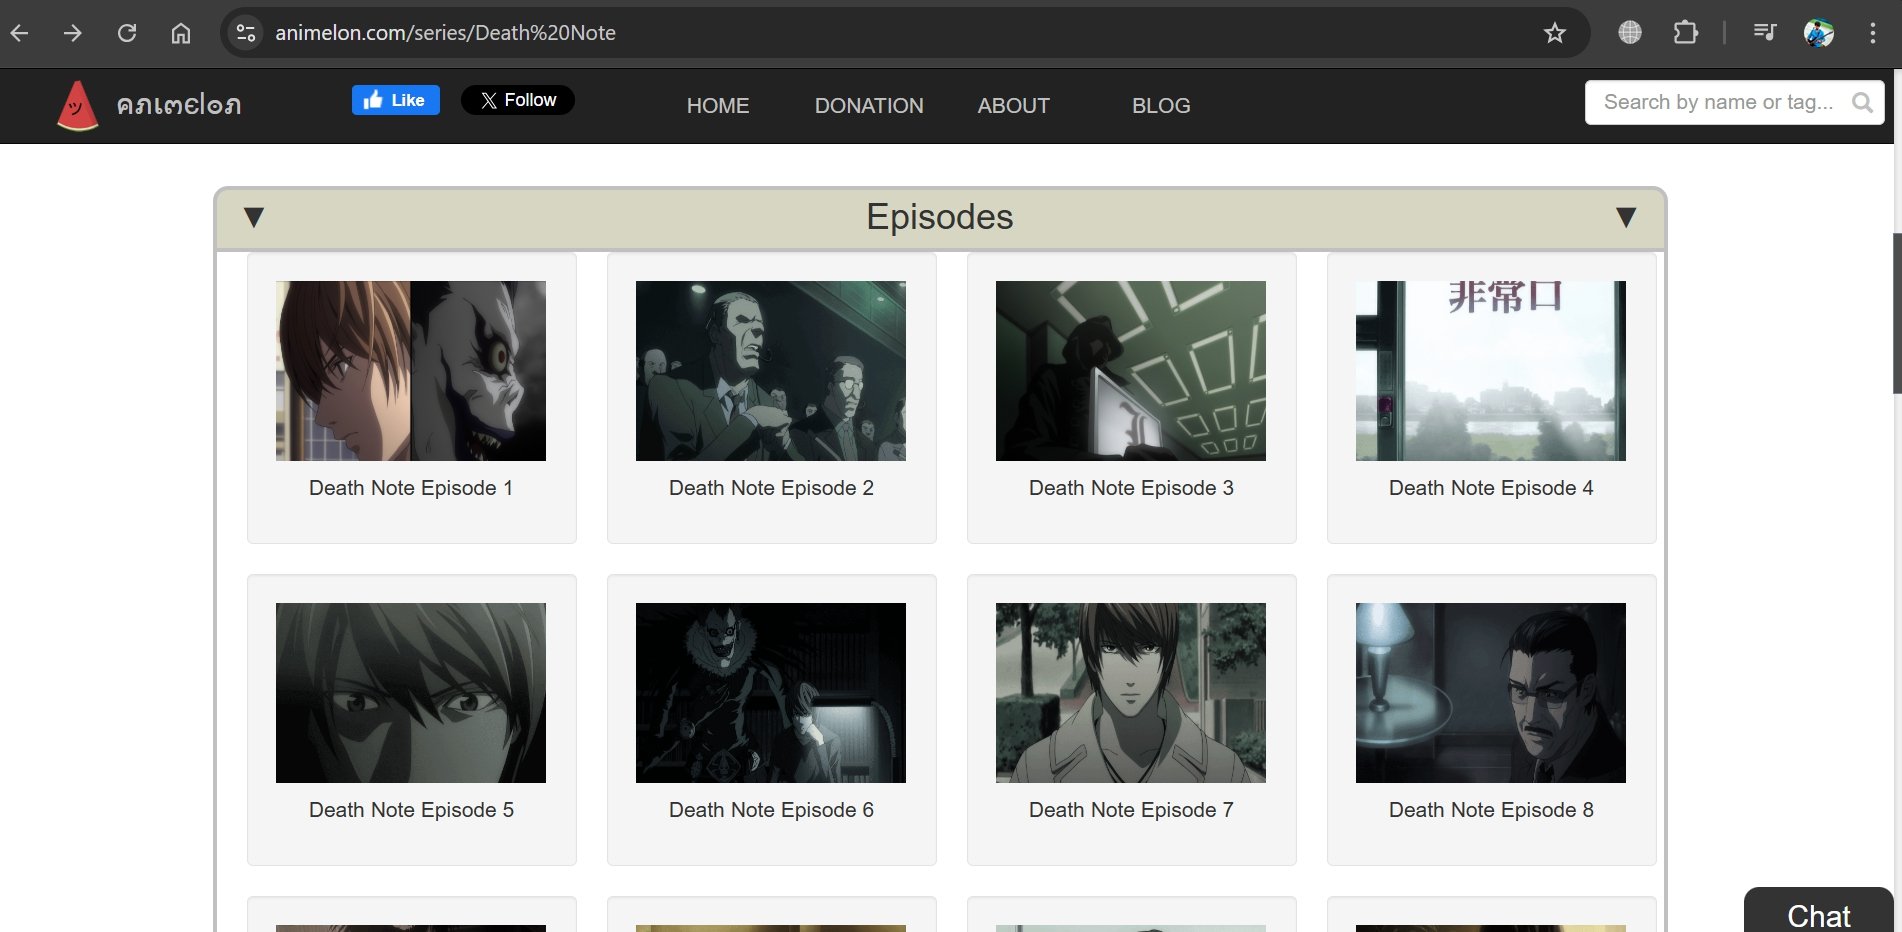Collapse Episodes panel using left triangle
Viewport: 1902px width, 932px height.
point(254,217)
